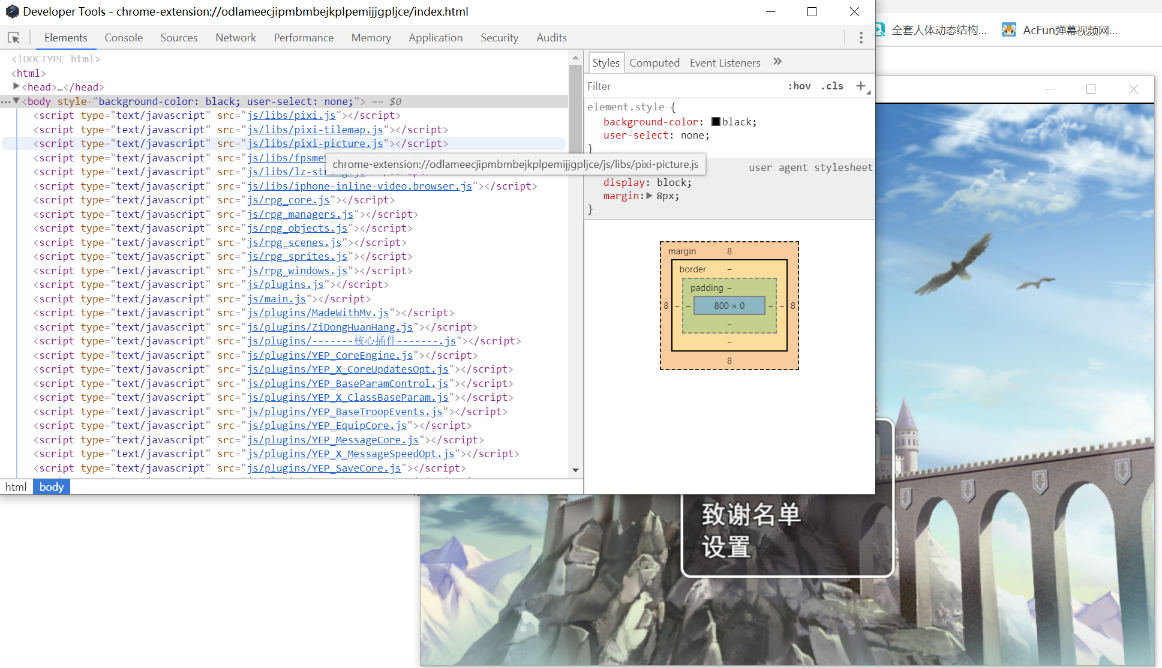Open the YEP_X_MessageSpeedOpt.js link
Image resolution: width=1162 pixels, height=668 pixels.
pyautogui.click(x=351, y=454)
